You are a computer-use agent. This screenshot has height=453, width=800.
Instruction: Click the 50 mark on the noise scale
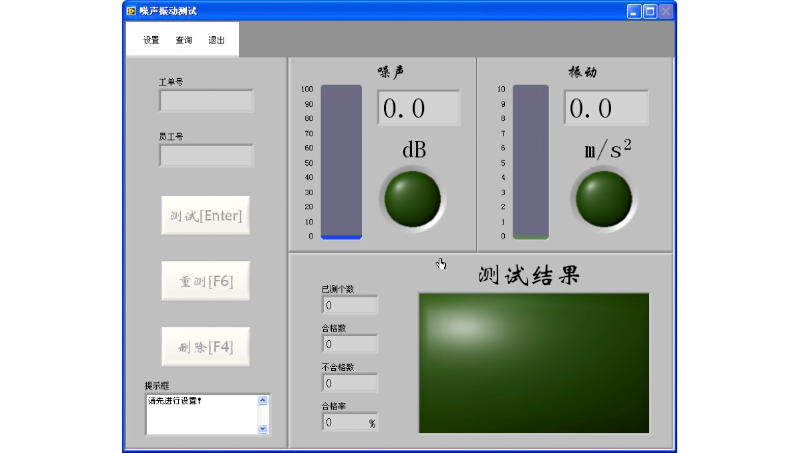click(309, 163)
